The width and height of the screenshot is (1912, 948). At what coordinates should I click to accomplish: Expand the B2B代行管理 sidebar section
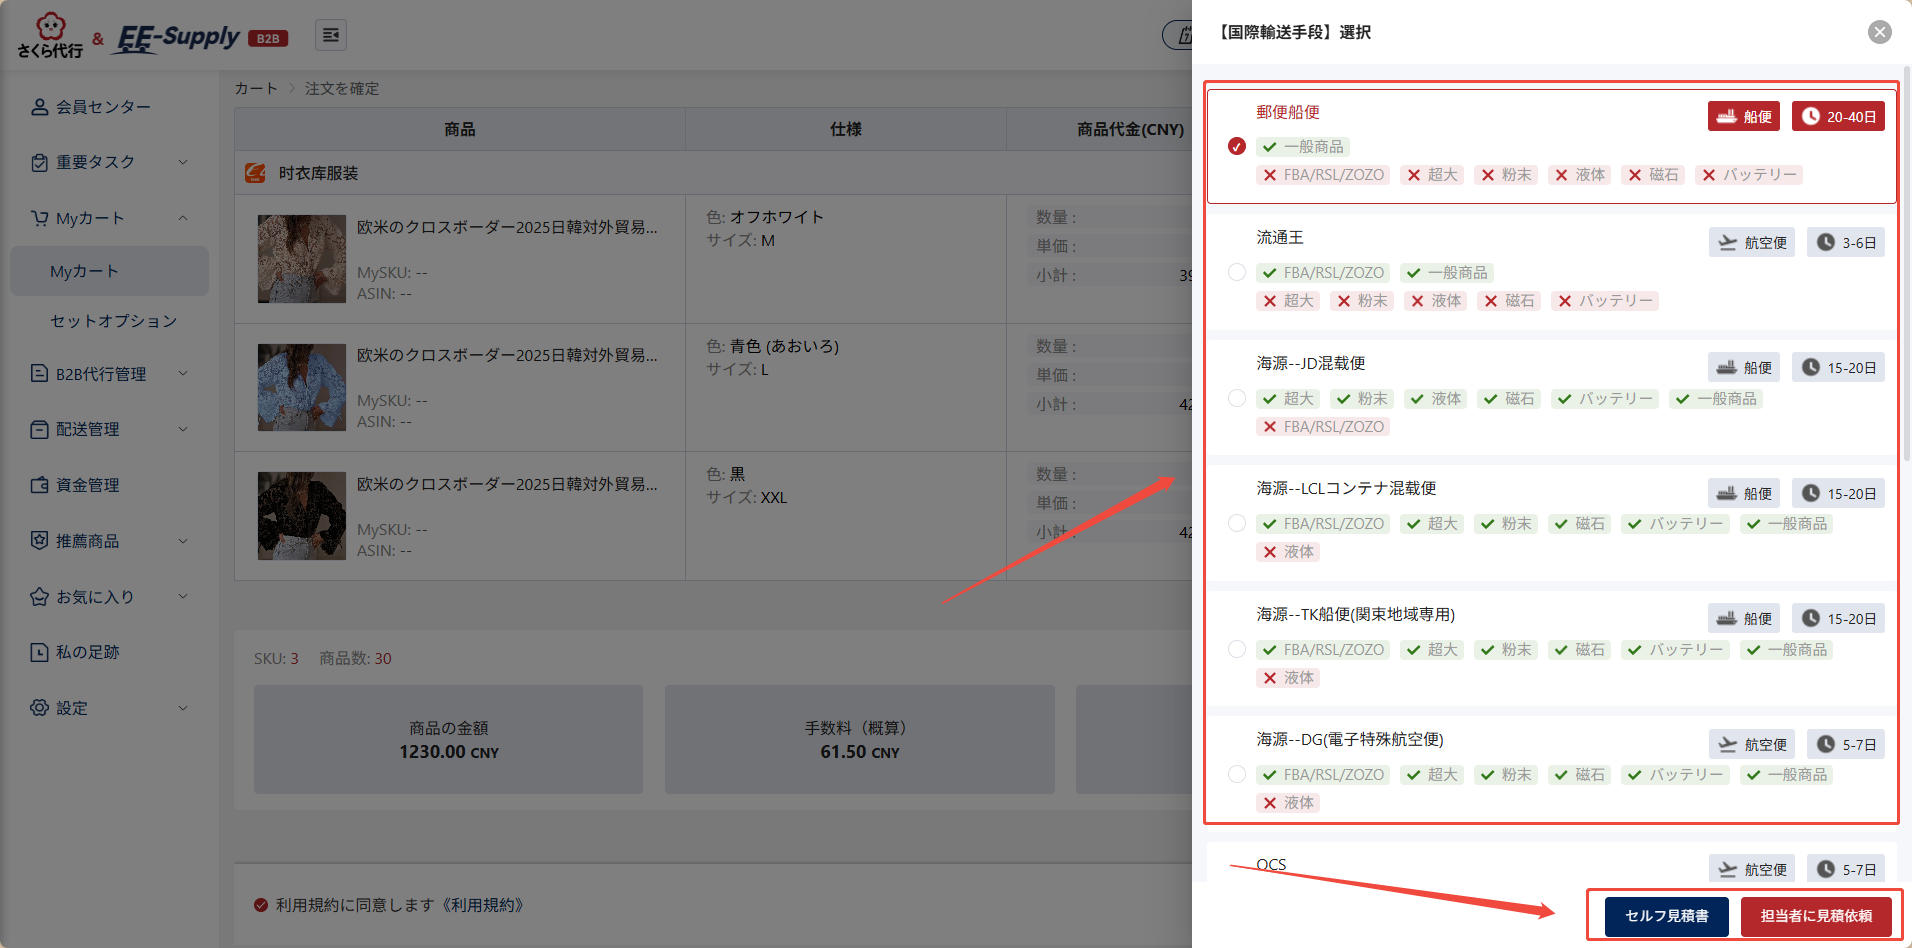pos(183,373)
